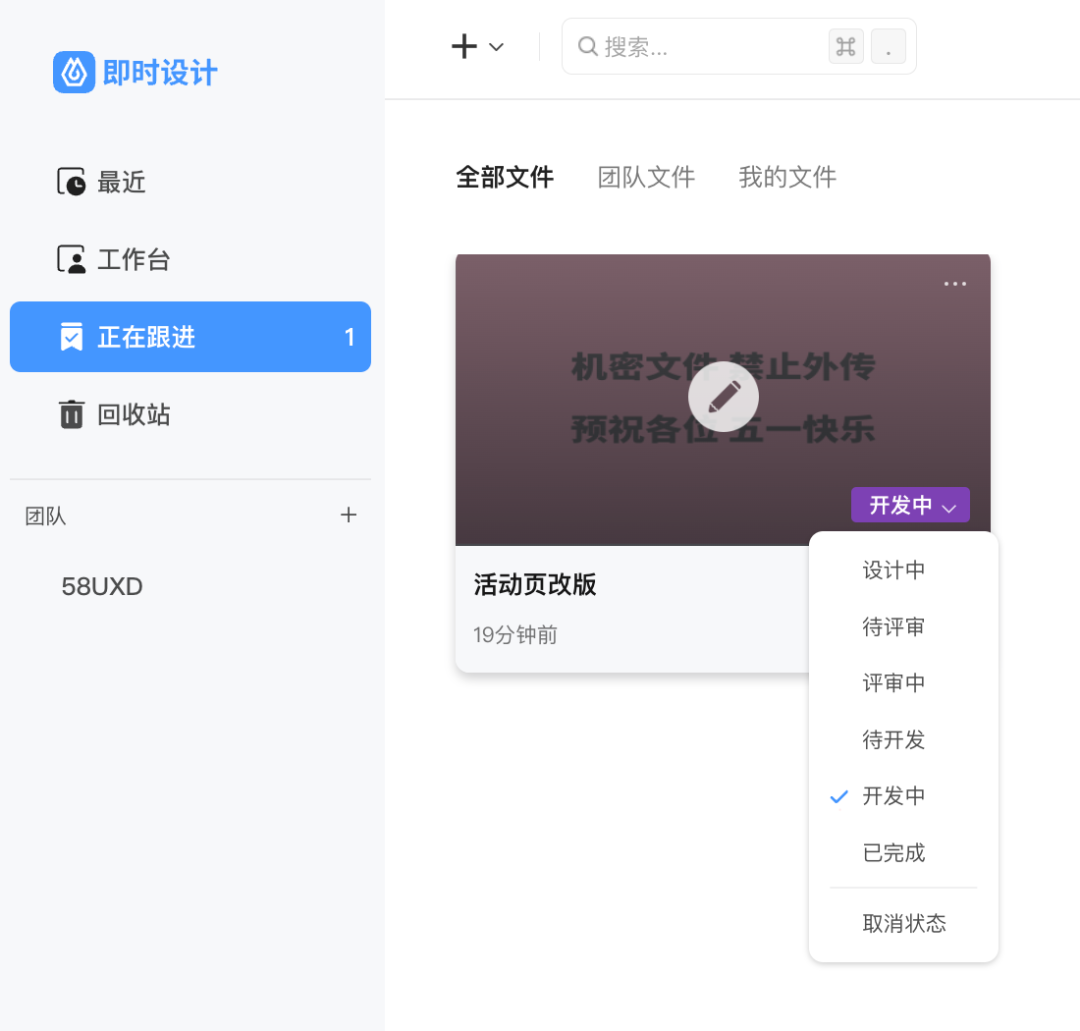Switch to the 我的文件 tab

click(787, 177)
